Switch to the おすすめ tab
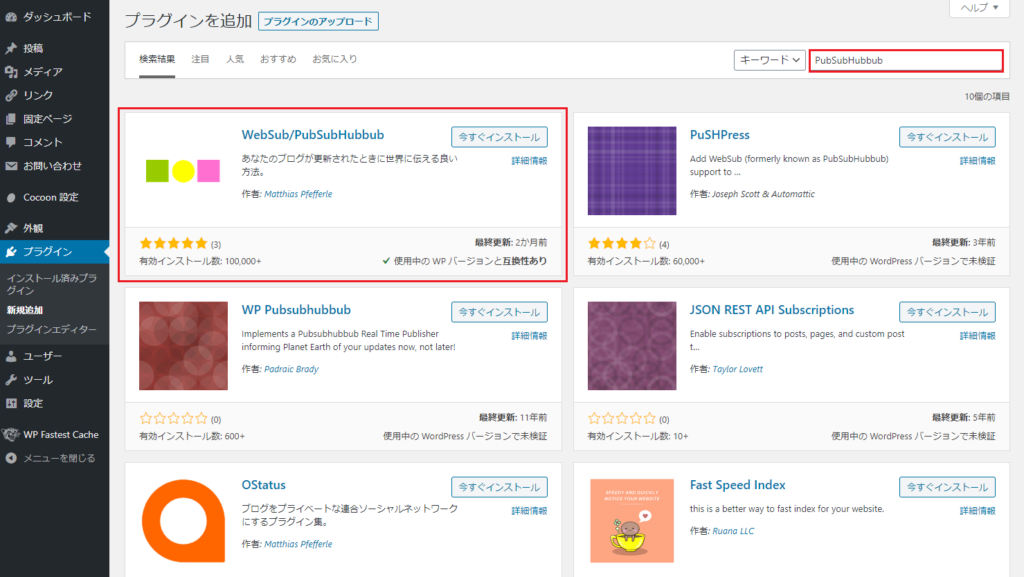The height and width of the screenshot is (577, 1024). click(278, 59)
